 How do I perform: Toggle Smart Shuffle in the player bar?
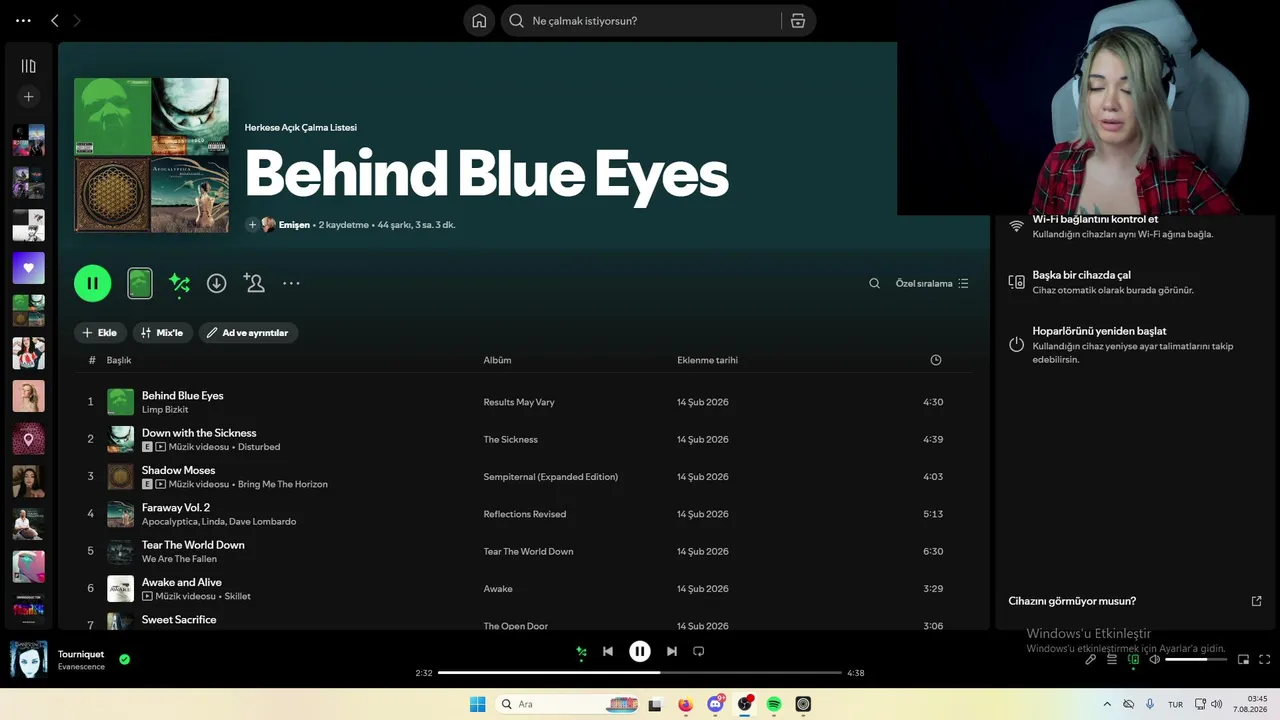click(581, 652)
